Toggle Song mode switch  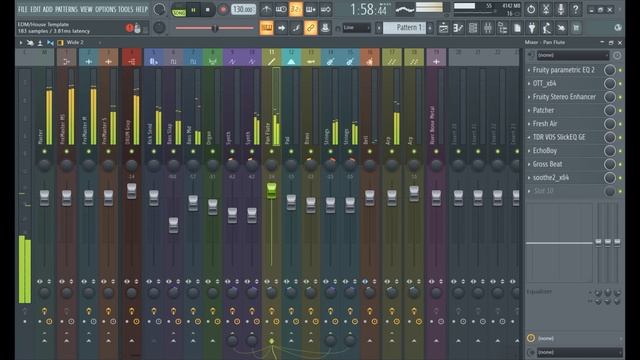pos(179,9)
